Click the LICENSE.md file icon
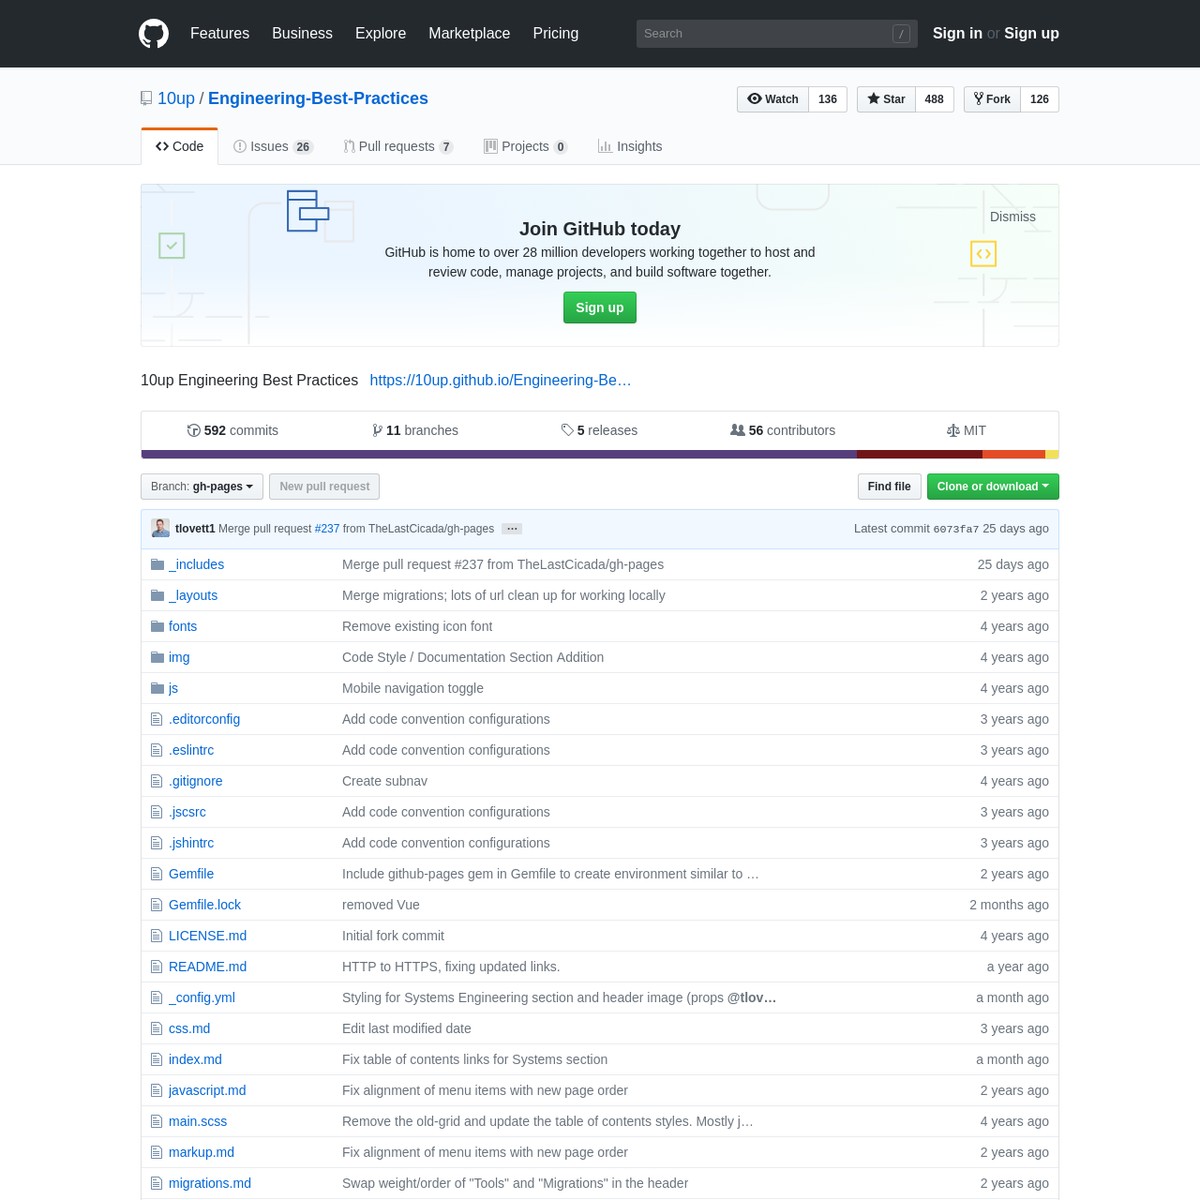1200x1200 pixels. click(x=156, y=936)
